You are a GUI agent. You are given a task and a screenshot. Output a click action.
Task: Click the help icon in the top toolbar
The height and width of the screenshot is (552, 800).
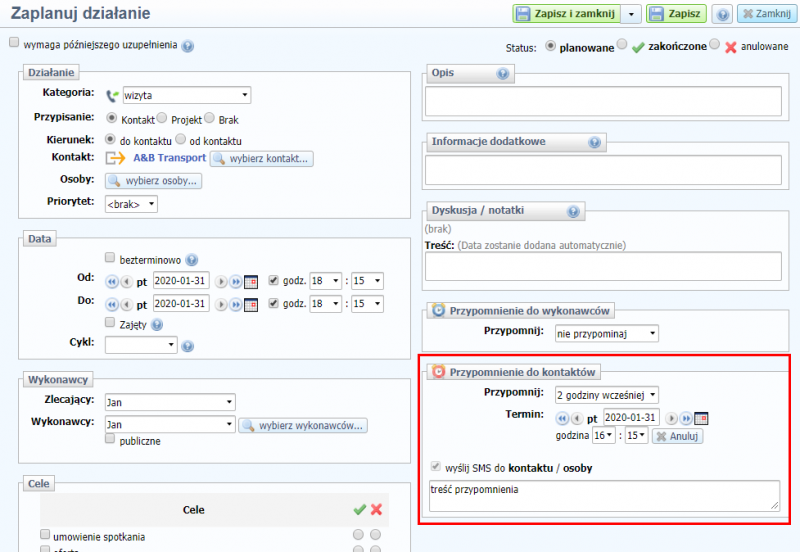722,14
